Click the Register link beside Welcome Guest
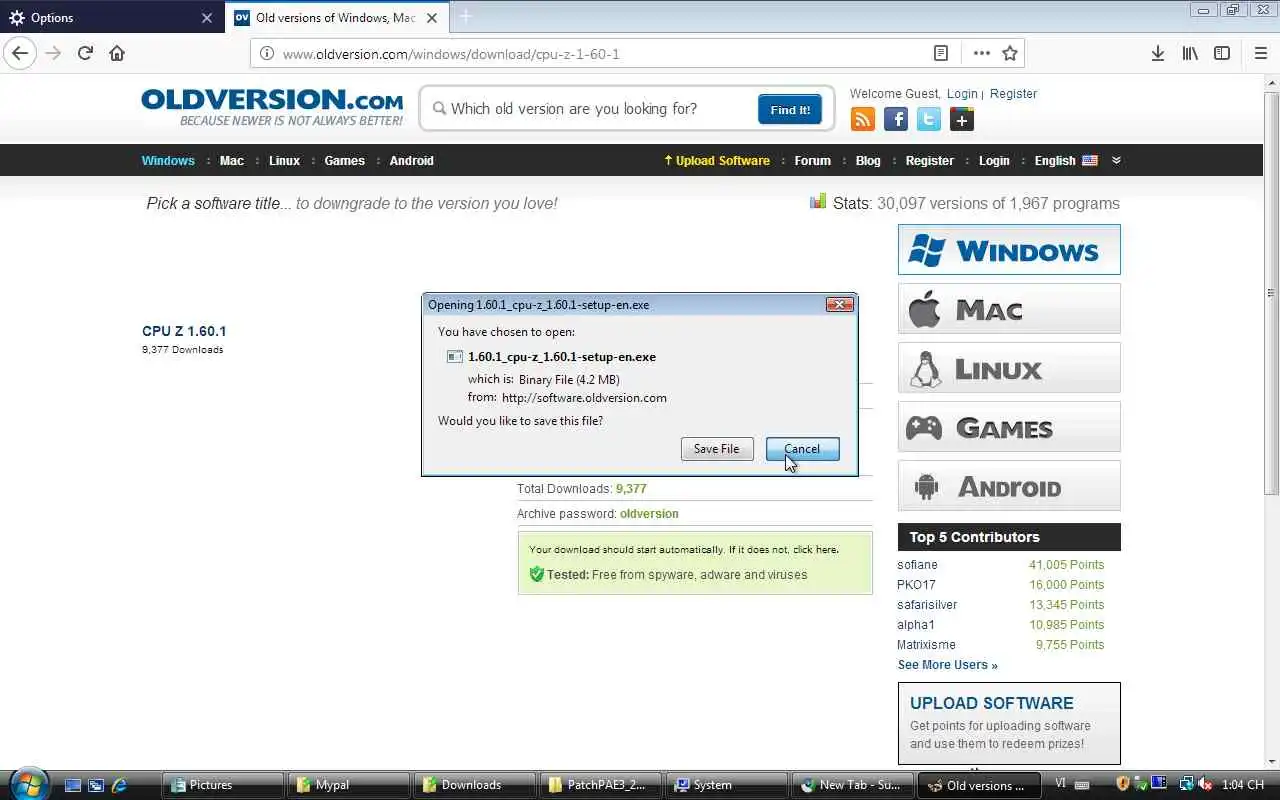Viewport: 1280px width, 800px height. point(1013,93)
